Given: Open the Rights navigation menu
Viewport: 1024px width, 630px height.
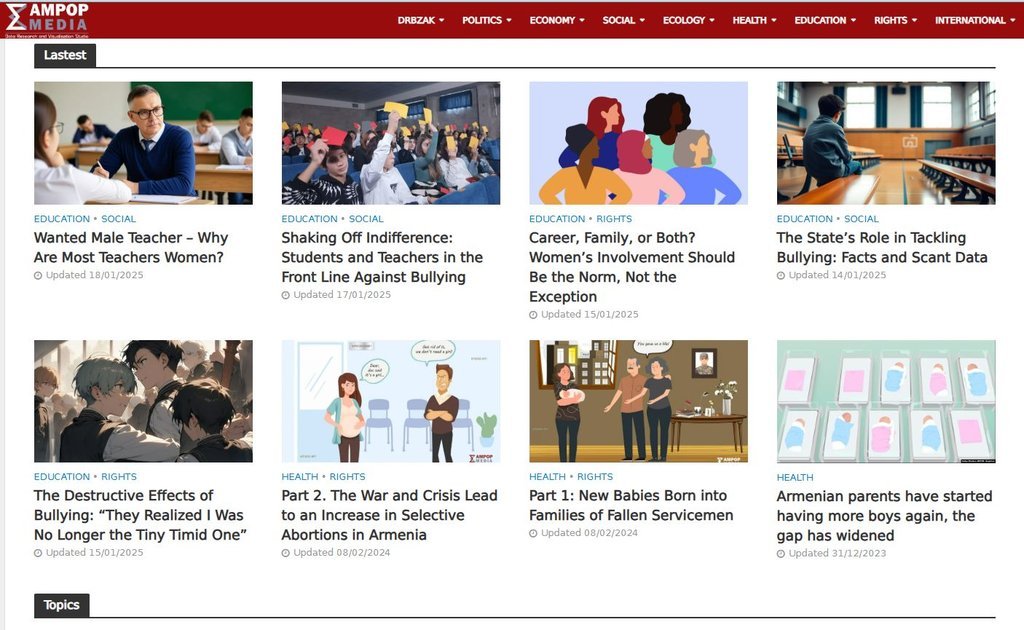Looking at the screenshot, I should pyautogui.click(x=895, y=20).
